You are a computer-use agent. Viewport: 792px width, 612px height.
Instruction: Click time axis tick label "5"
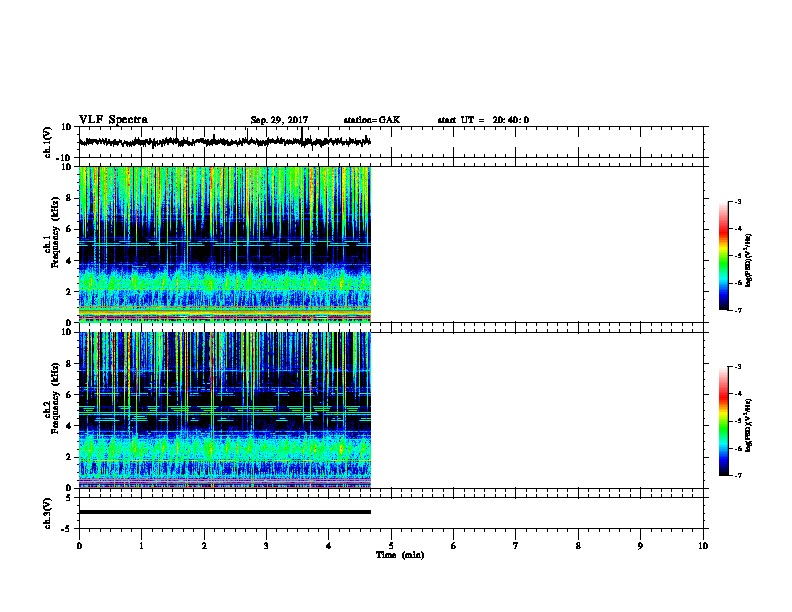pos(391,546)
